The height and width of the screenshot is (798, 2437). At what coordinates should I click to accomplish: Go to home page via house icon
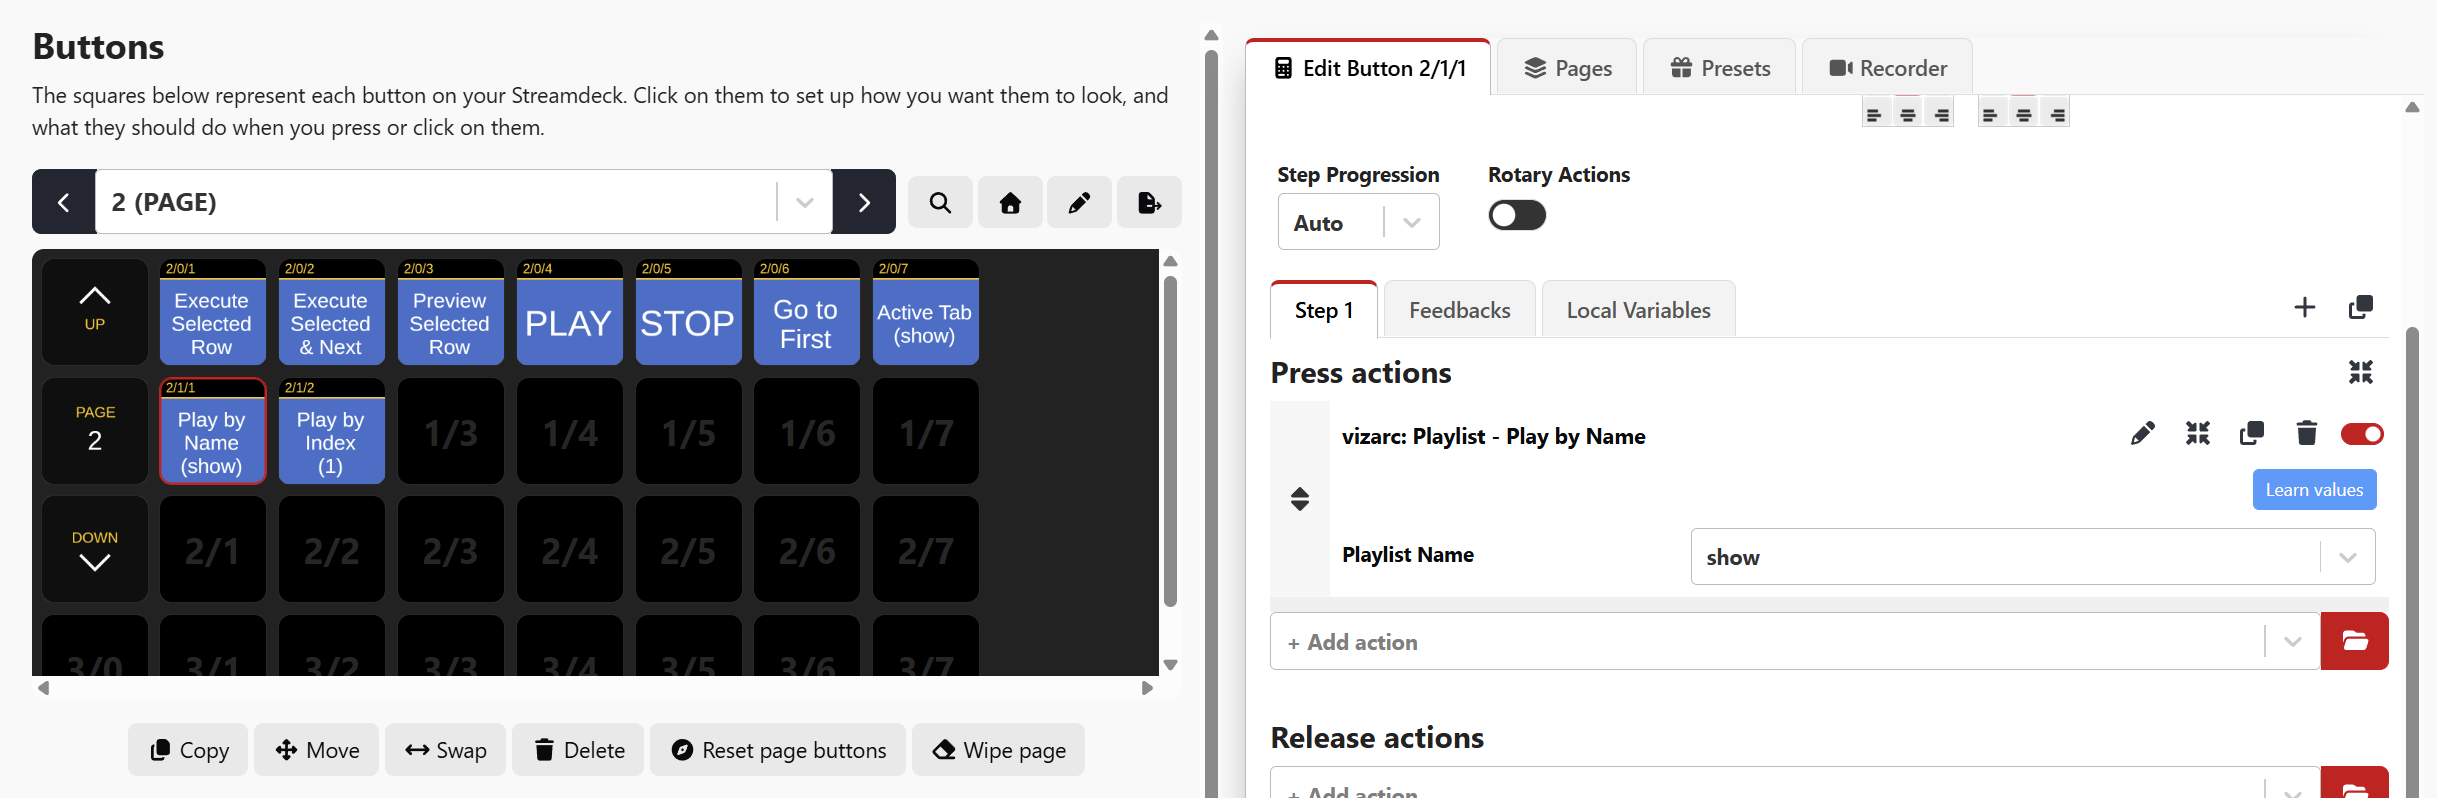[x=1010, y=203]
